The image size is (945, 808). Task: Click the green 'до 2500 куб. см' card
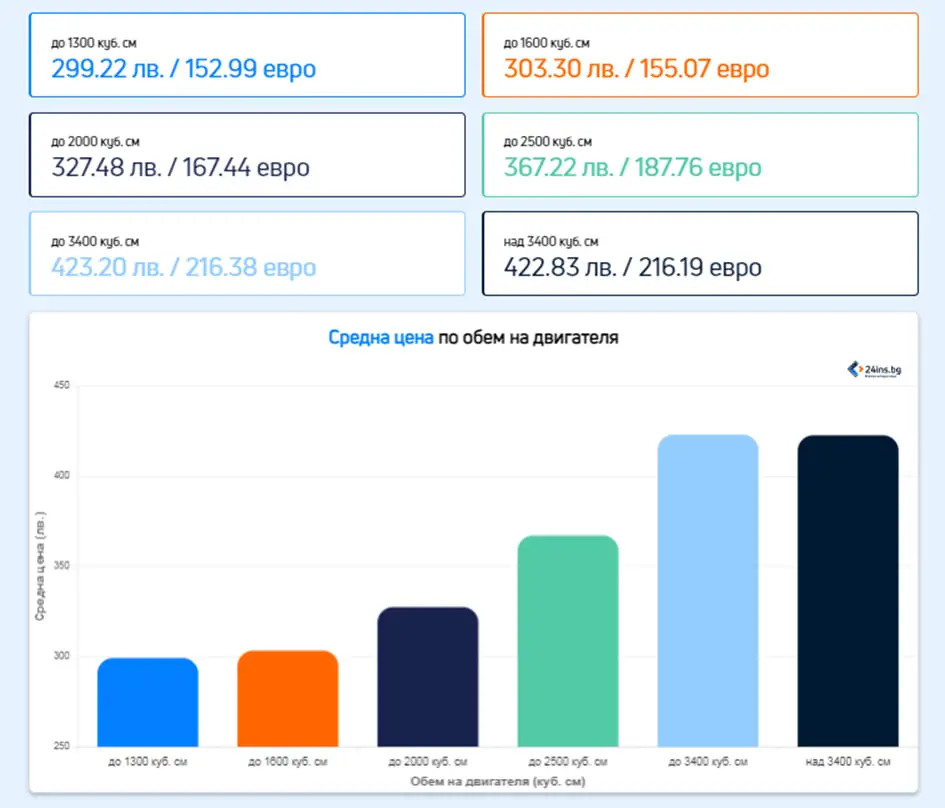coord(699,155)
